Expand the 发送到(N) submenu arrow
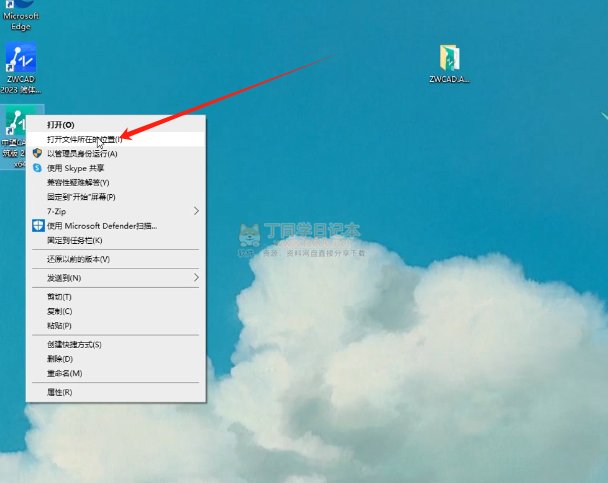Screen dimensions: 608x483 coord(196,278)
